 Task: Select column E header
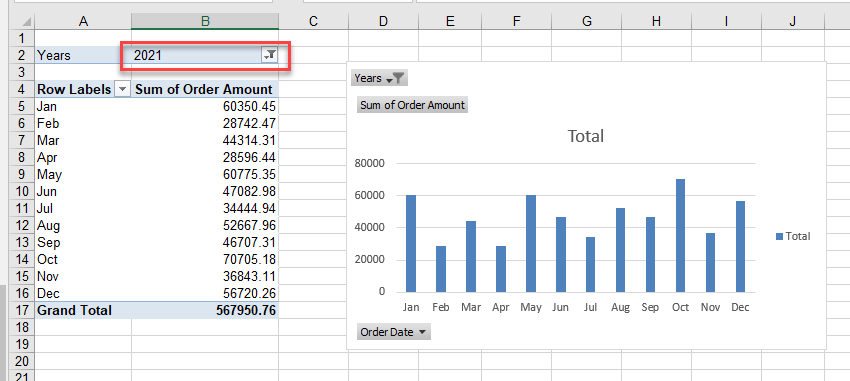pyautogui.click(x=450, y=21)
